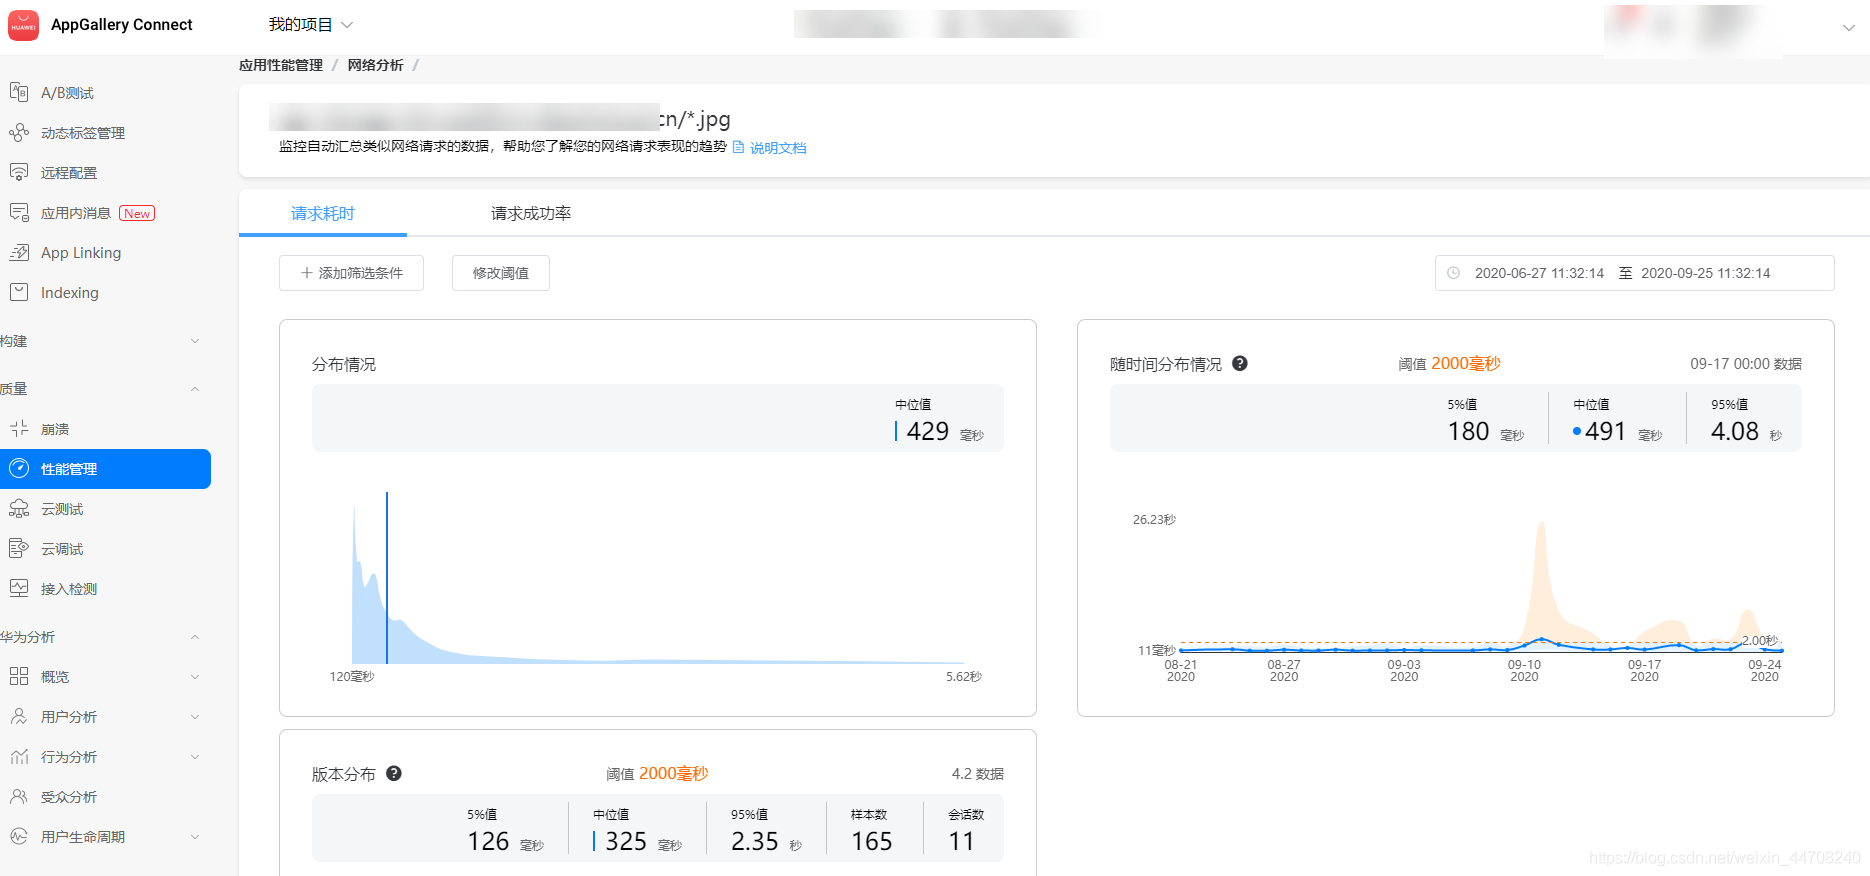Screen dimensions: 1870x876
Task: Open the 云测试 icon
Action: point(19,508)
